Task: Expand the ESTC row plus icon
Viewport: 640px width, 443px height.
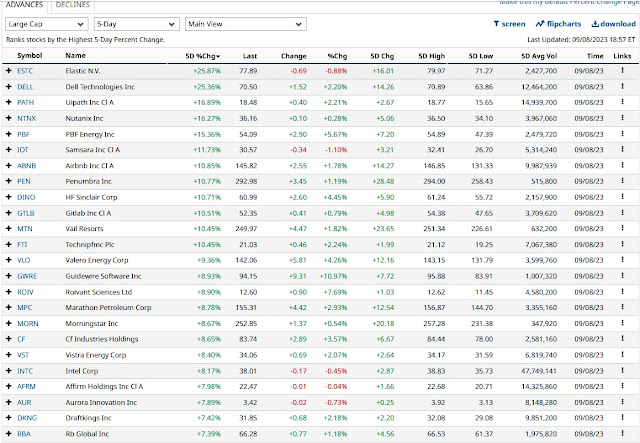Action: click(x=9, y=71)
